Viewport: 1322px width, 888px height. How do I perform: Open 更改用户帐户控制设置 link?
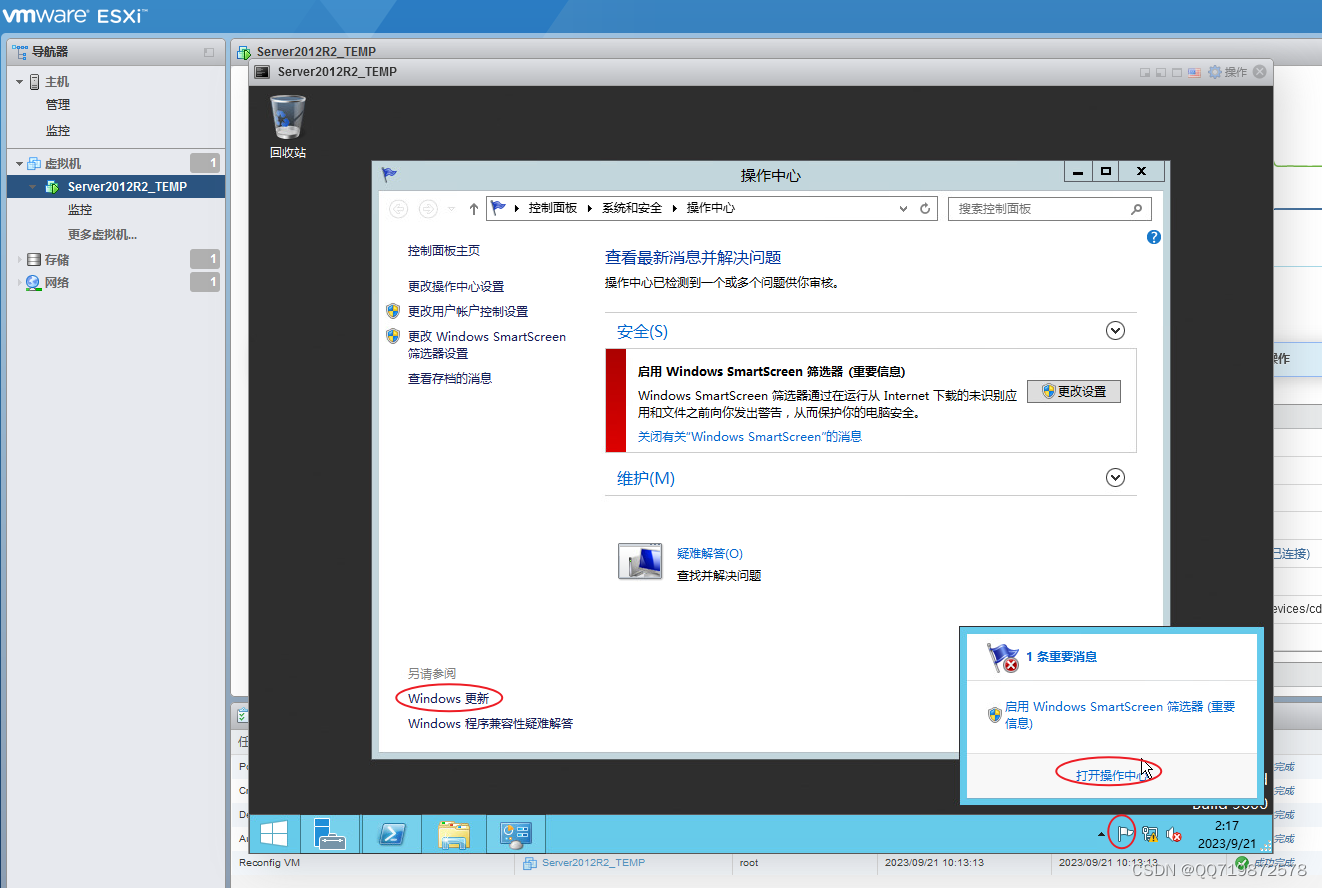point(468,311)
